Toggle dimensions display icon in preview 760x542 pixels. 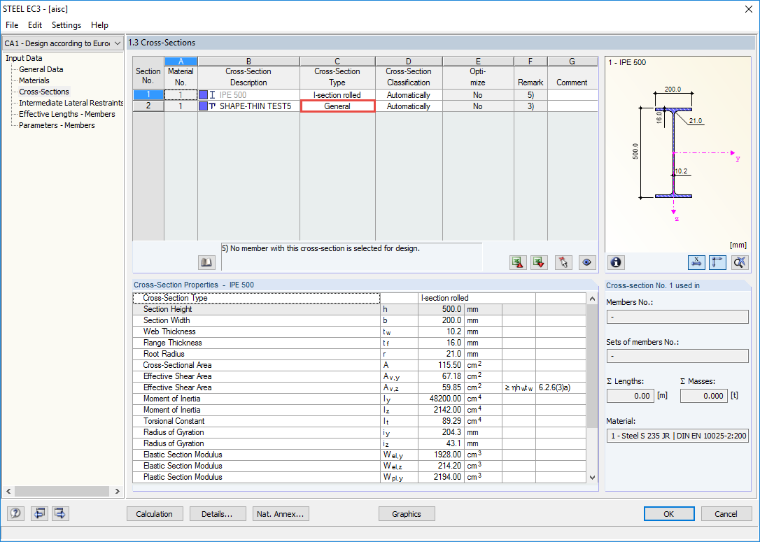[717, 262]
